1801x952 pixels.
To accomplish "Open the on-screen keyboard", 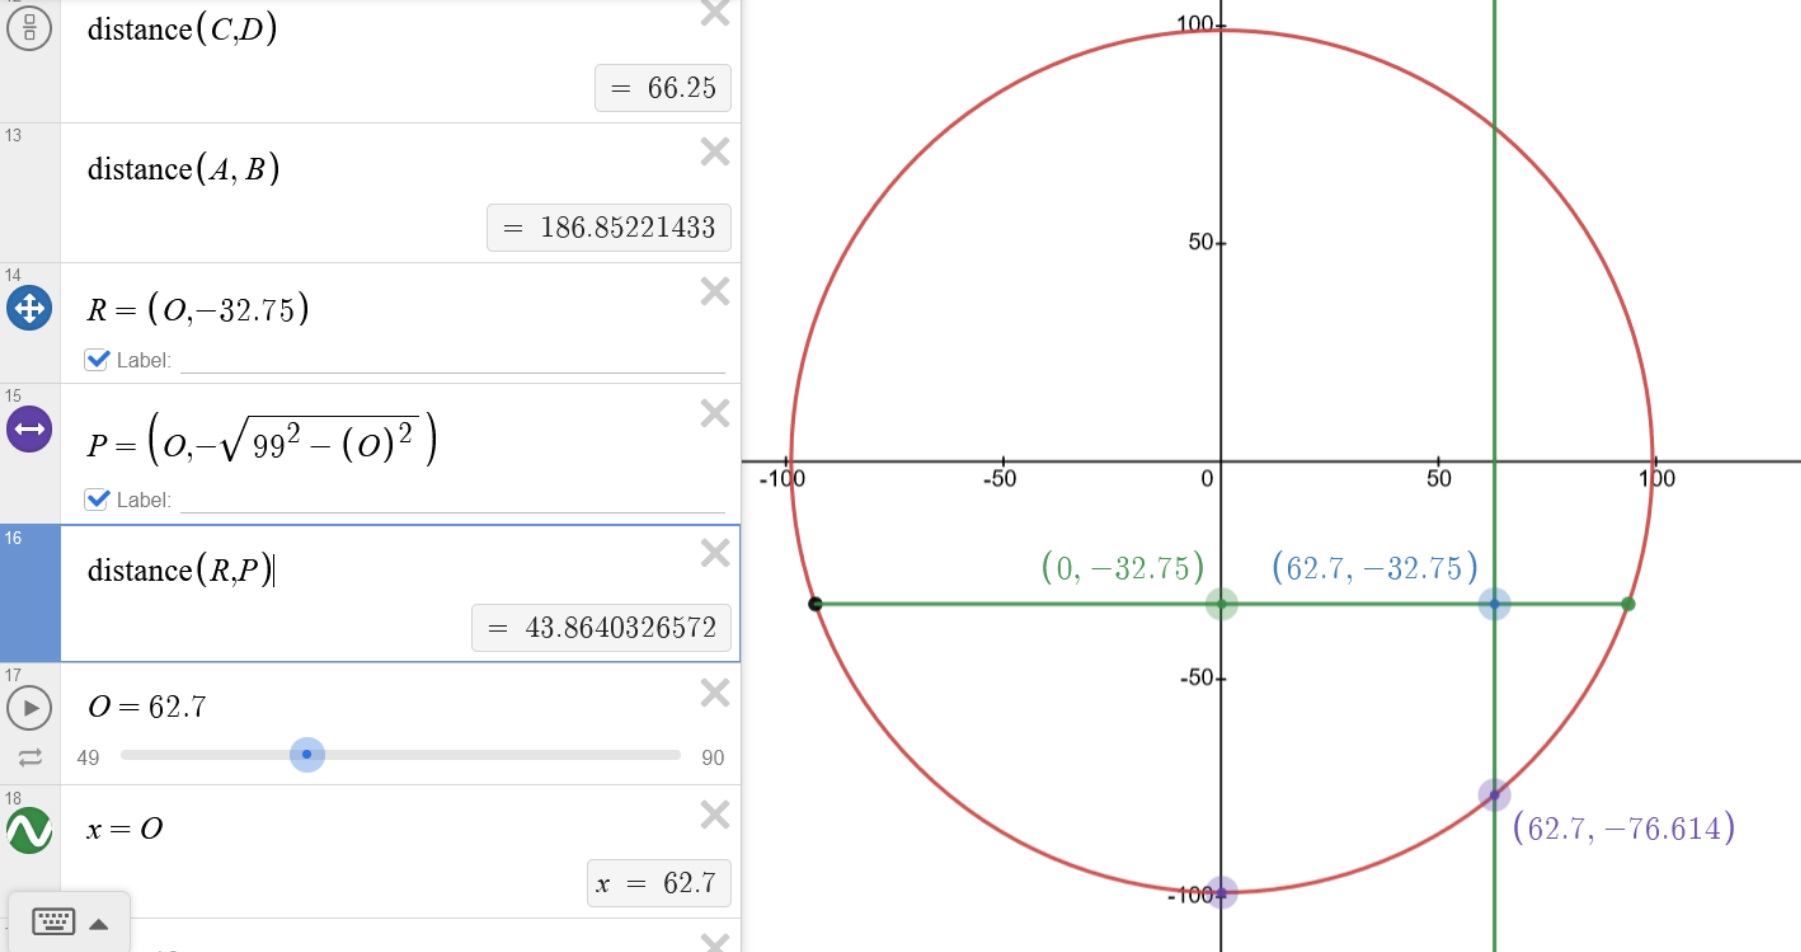I will 53,921.
